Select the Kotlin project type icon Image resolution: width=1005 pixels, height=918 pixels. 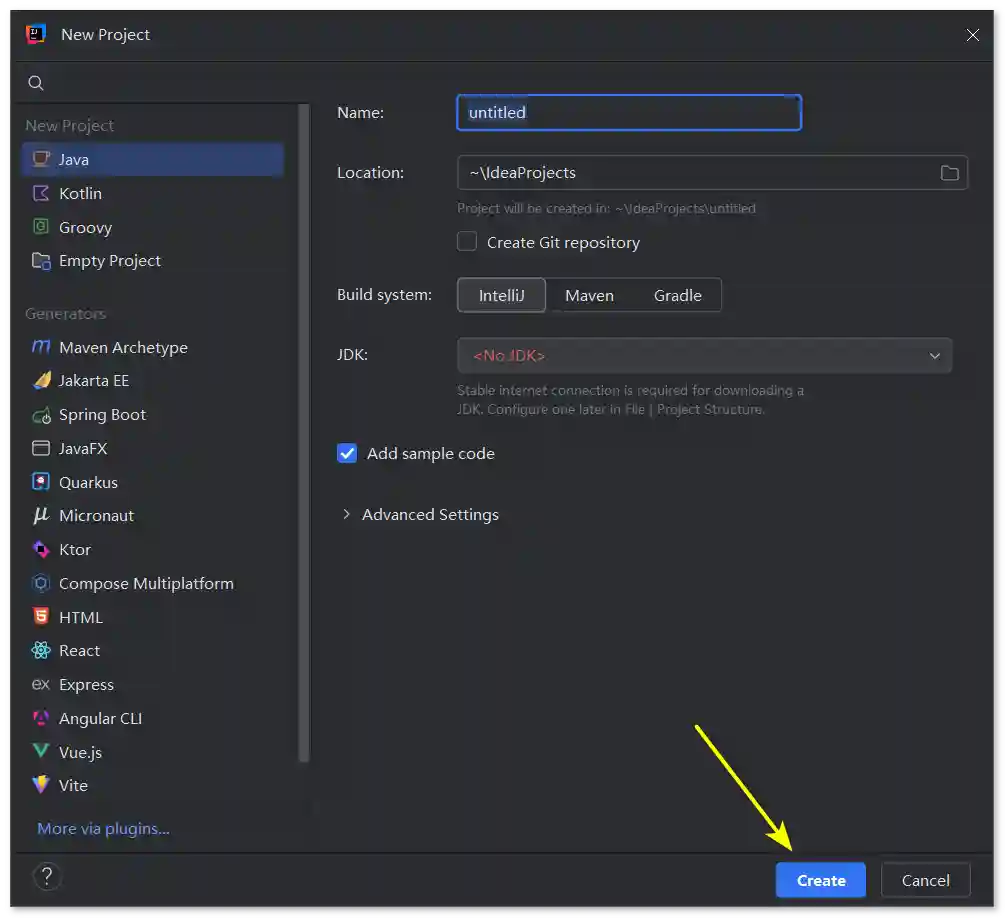click(41, 193)
